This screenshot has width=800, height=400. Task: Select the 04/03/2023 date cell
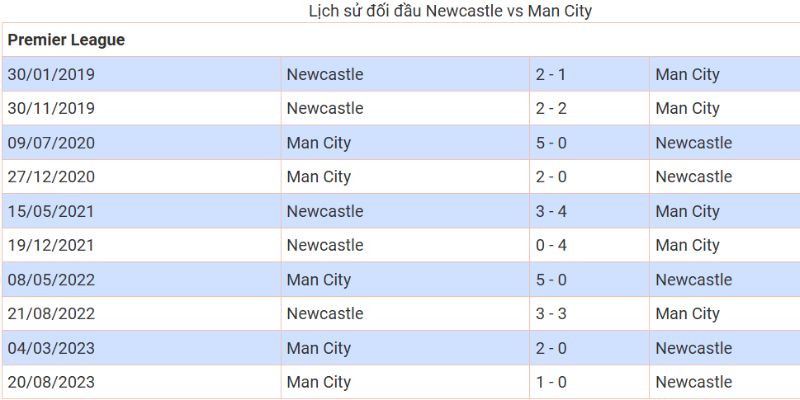(51, 348)
